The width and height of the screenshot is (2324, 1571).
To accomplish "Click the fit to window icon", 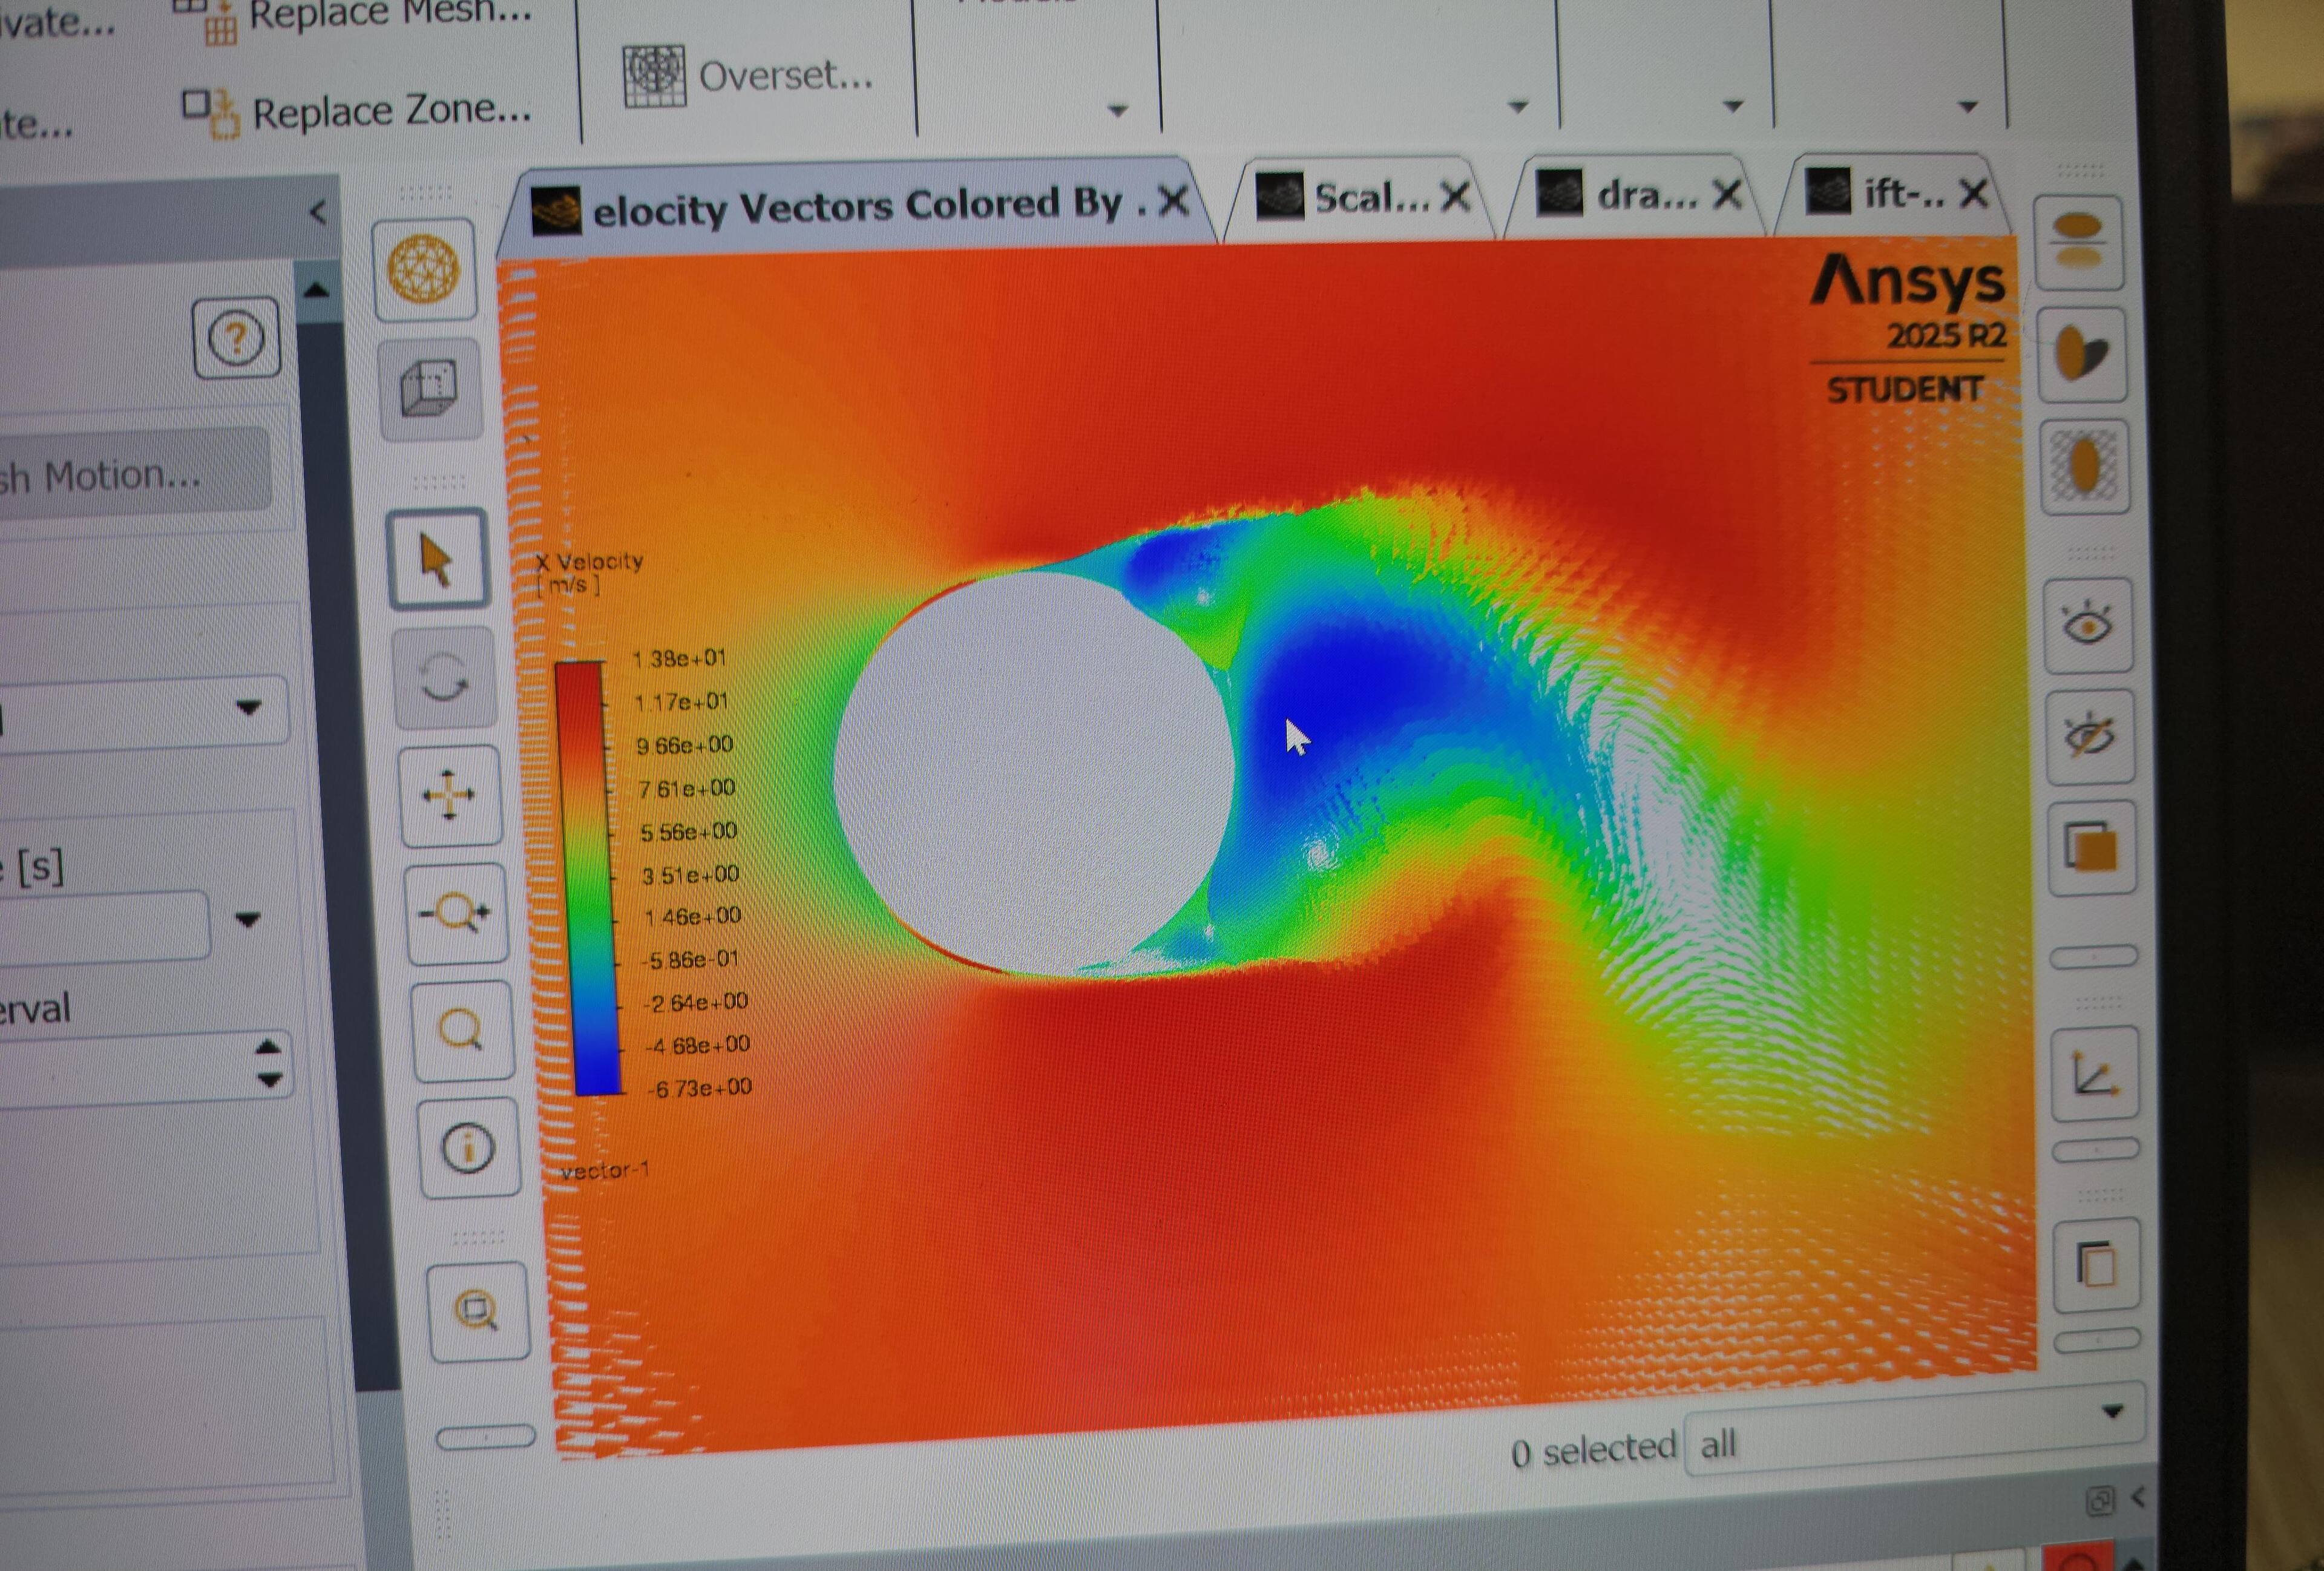I will tap(476, 1311).
